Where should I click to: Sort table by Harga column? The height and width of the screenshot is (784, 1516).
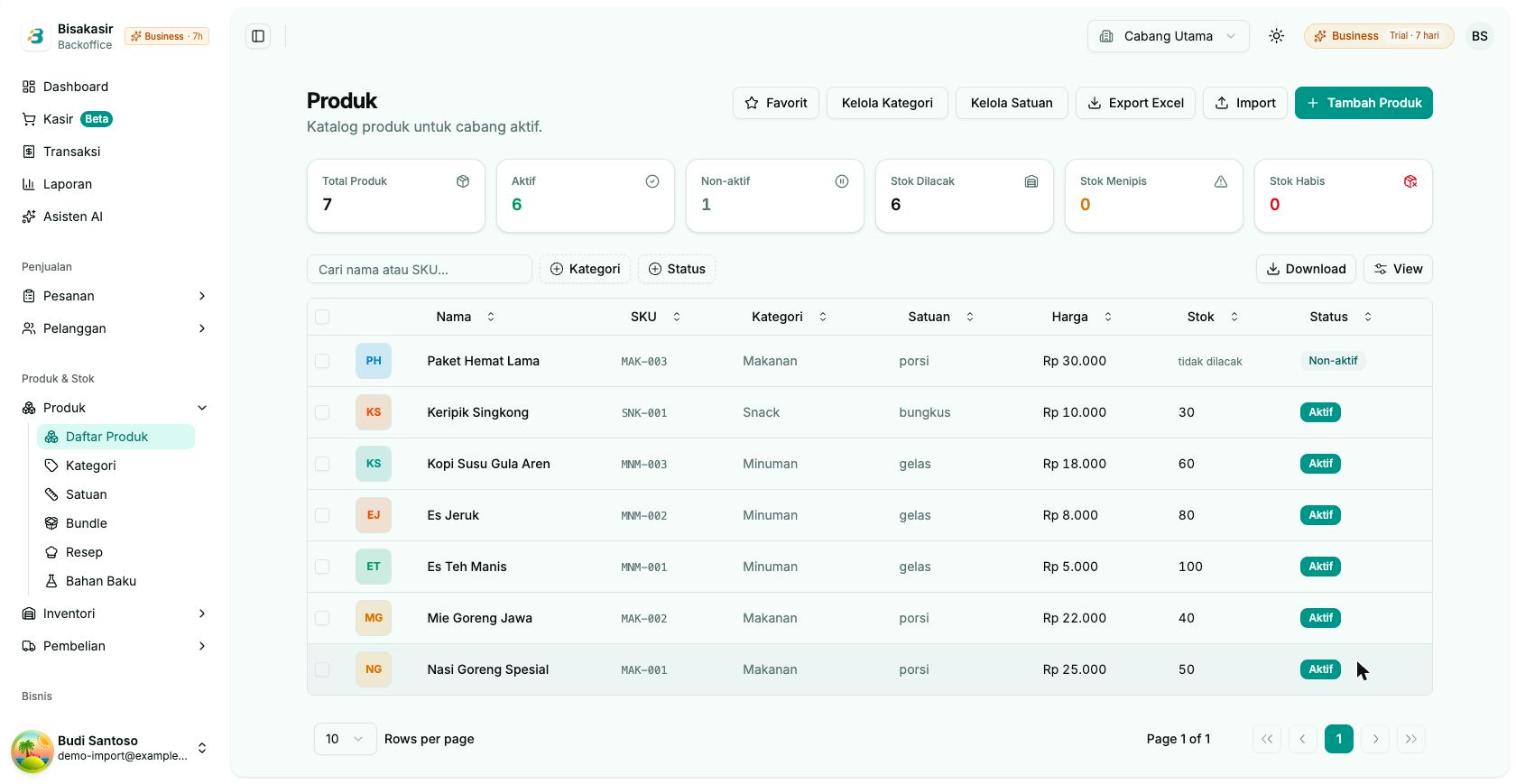pyautogui.click(x=1081, y=317)
